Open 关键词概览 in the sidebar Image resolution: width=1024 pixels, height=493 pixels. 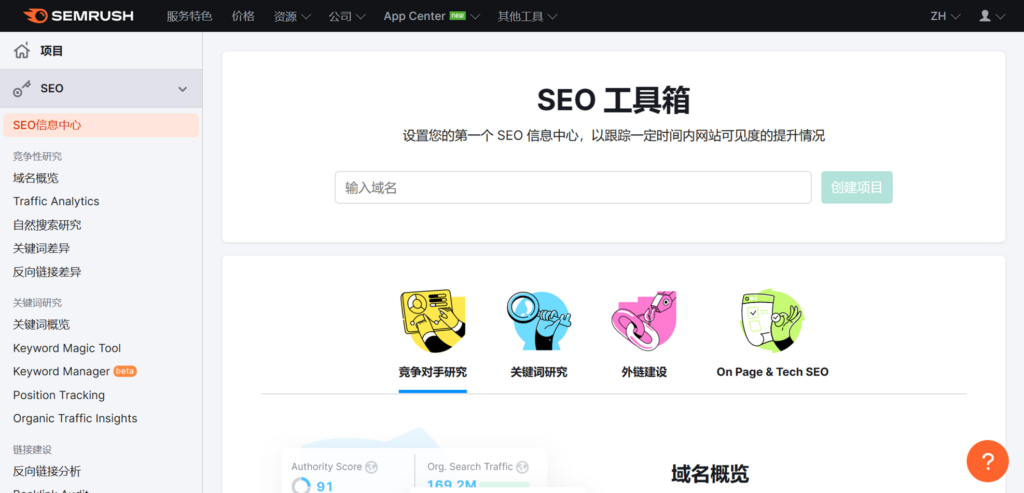[x=41, y=325]
